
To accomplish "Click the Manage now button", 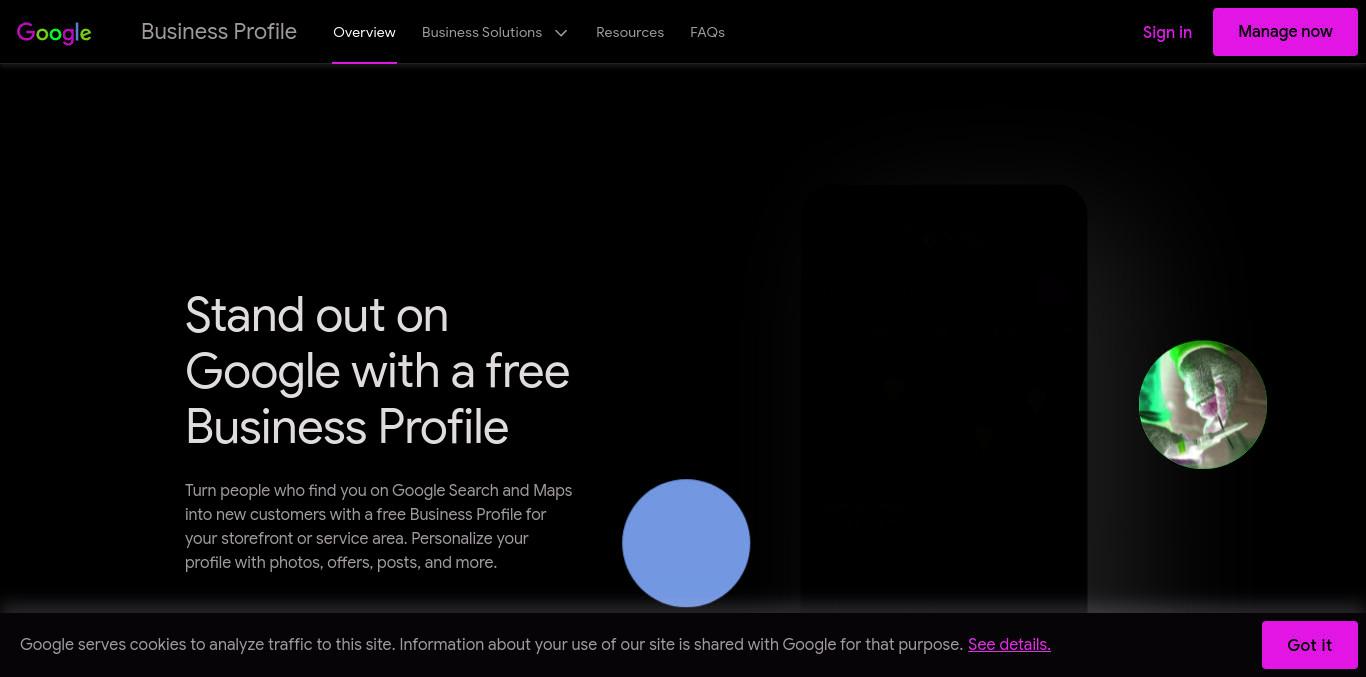I will point(1285,32).
